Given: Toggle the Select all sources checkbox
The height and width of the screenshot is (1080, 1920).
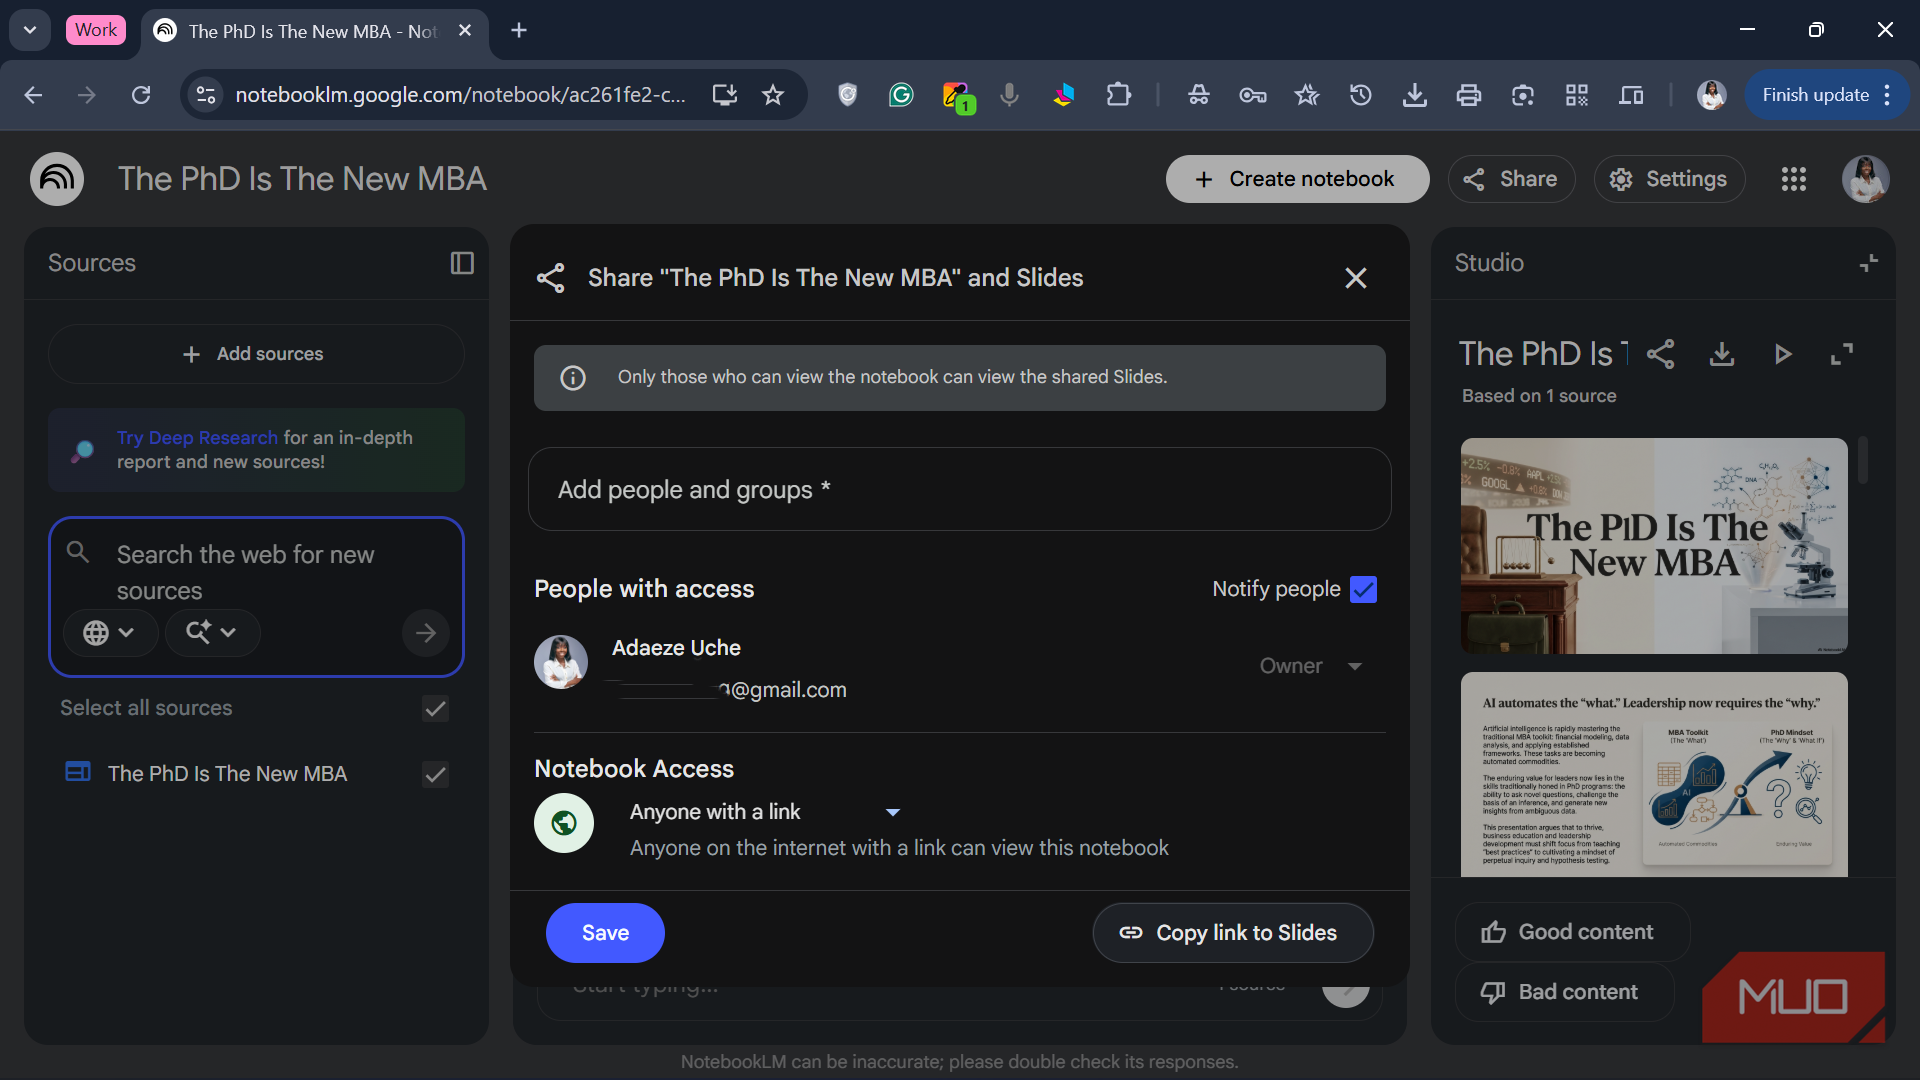Looking at the screenshot, I should [435, 709].
